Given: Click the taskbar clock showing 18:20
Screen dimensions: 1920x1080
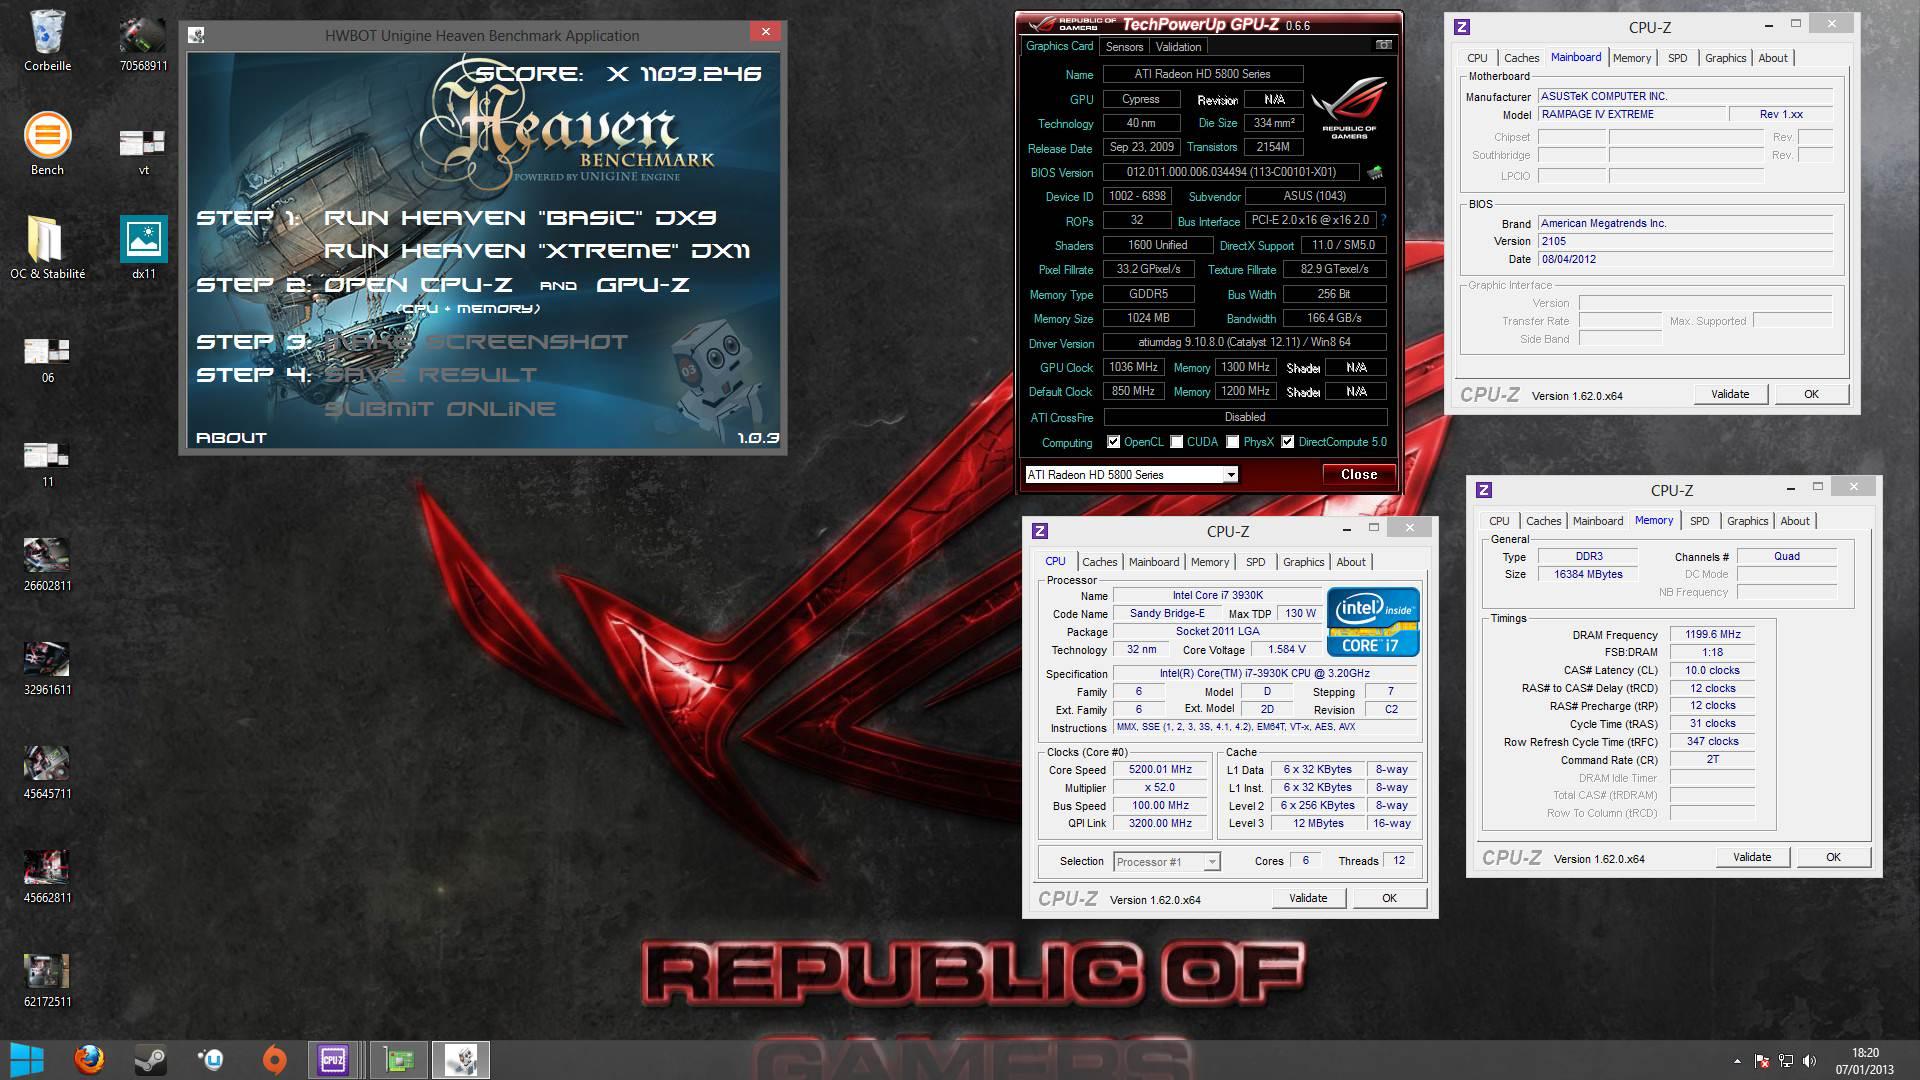Looking at the screenshot, I should click(x=1865, y=1061).
